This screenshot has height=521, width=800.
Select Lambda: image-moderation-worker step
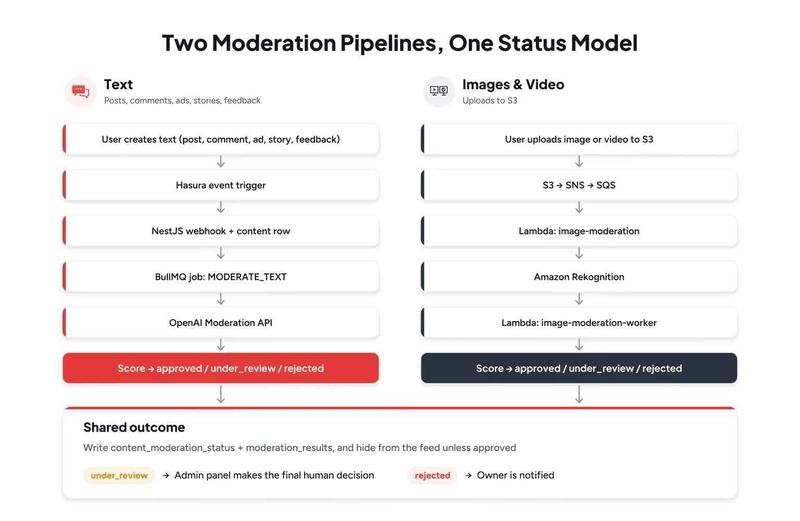coord(579,322)
